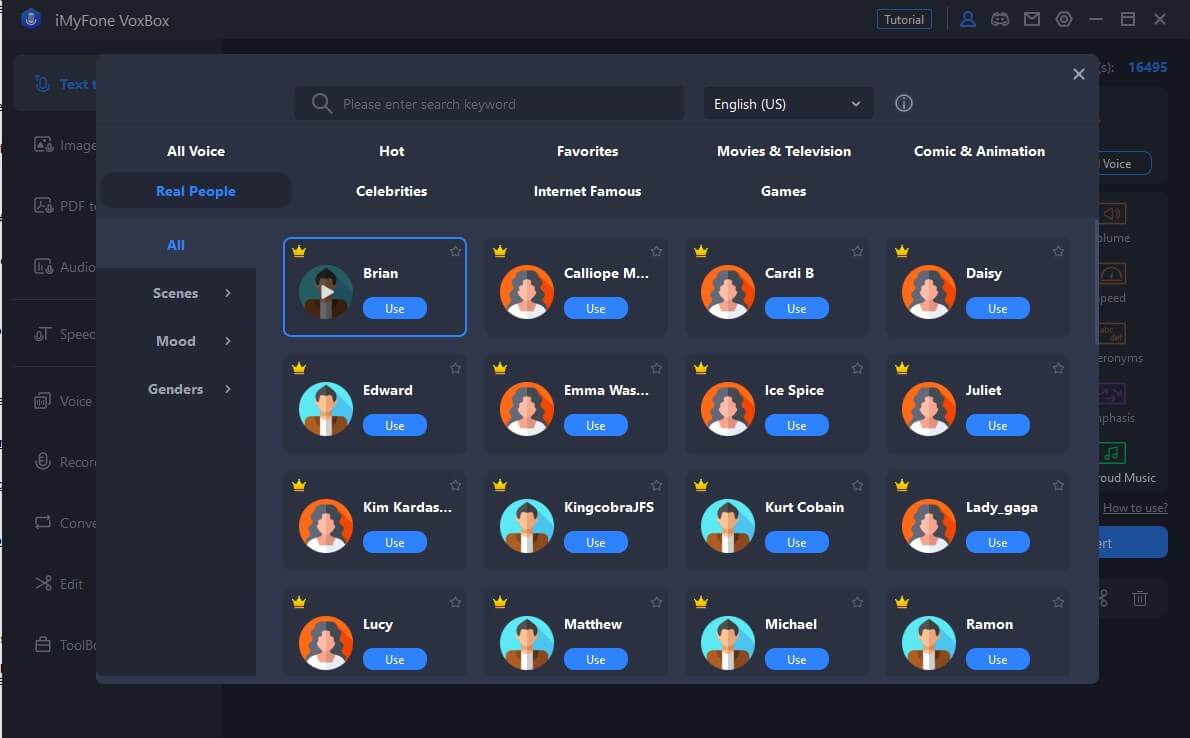Viewport: 1190px width, 738px height.
Task: Favorite the Brian voice with star
Action: [455, 251]
